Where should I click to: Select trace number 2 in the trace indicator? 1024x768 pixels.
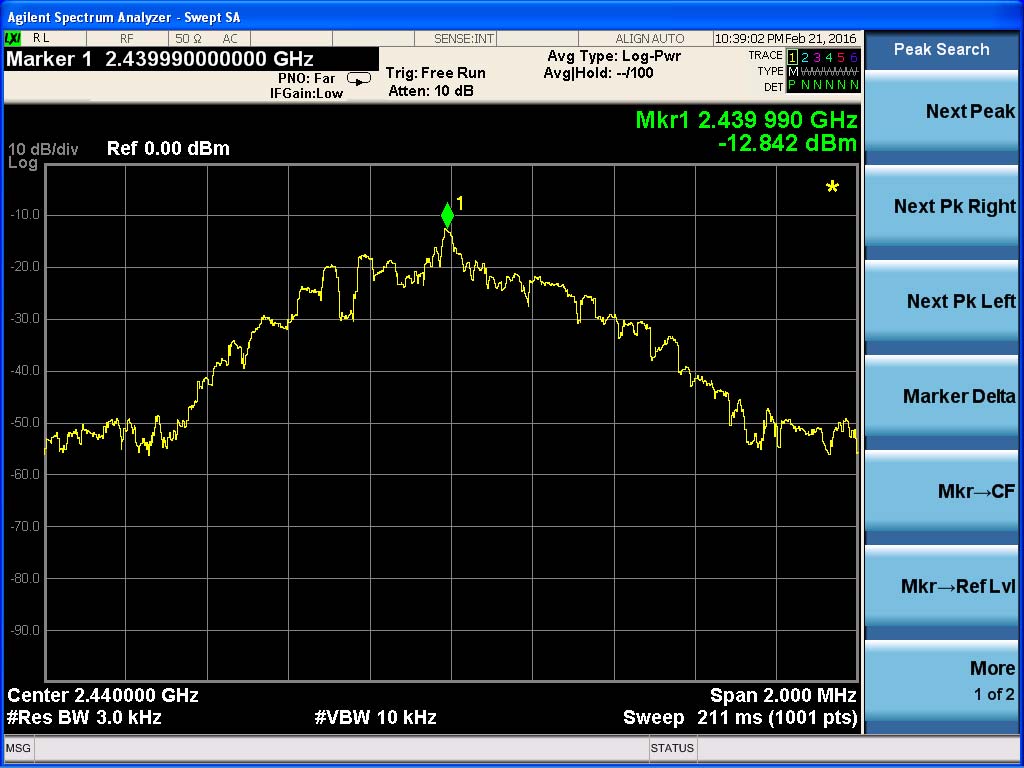click(805, 57)
